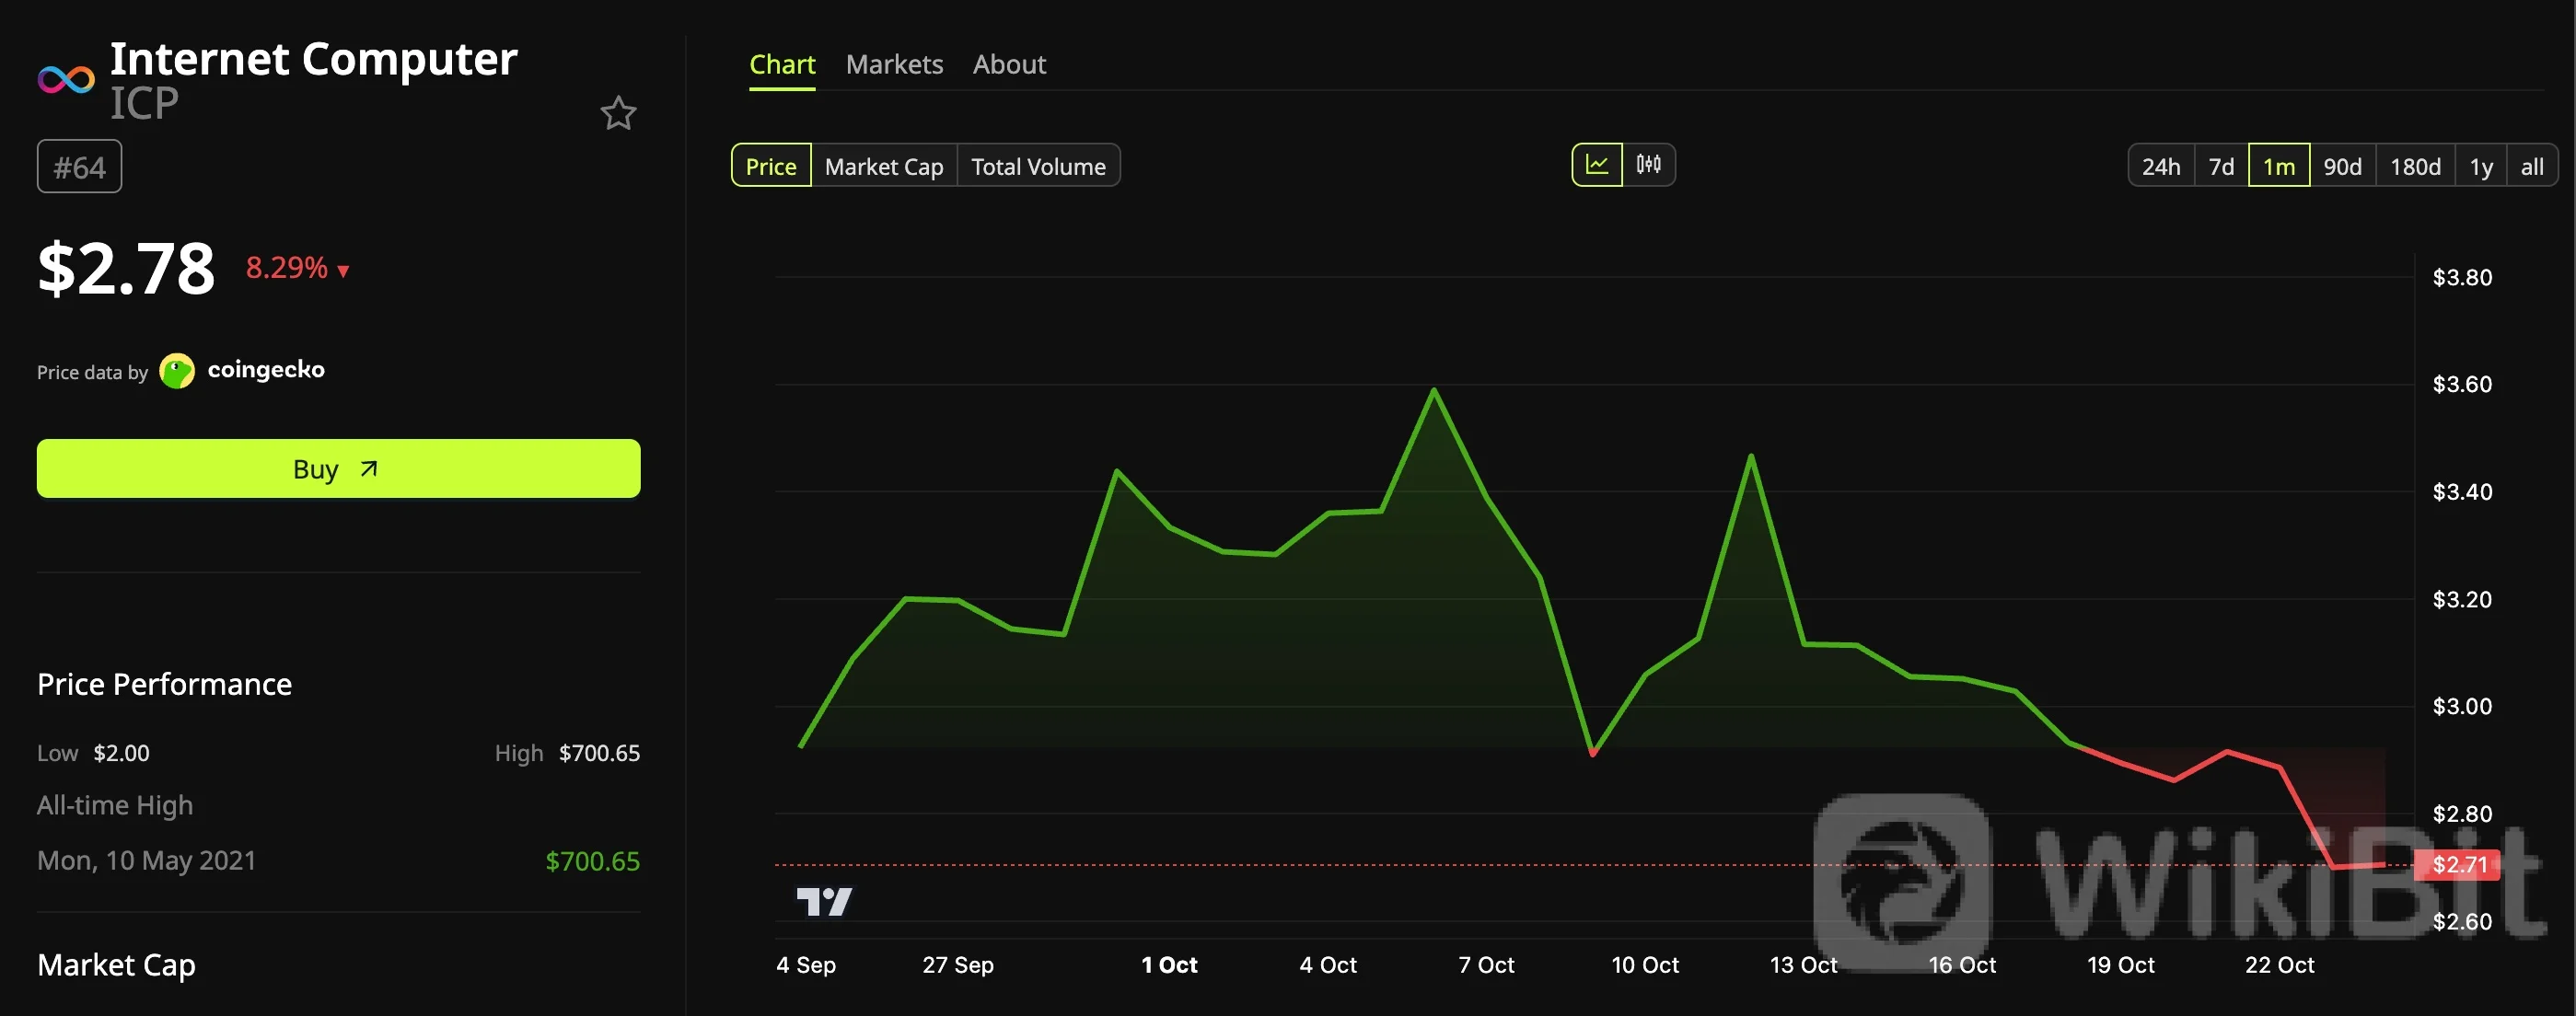
Task: Set chart range to 180d
Action: pyautogui.click(x=2415, y=166)
